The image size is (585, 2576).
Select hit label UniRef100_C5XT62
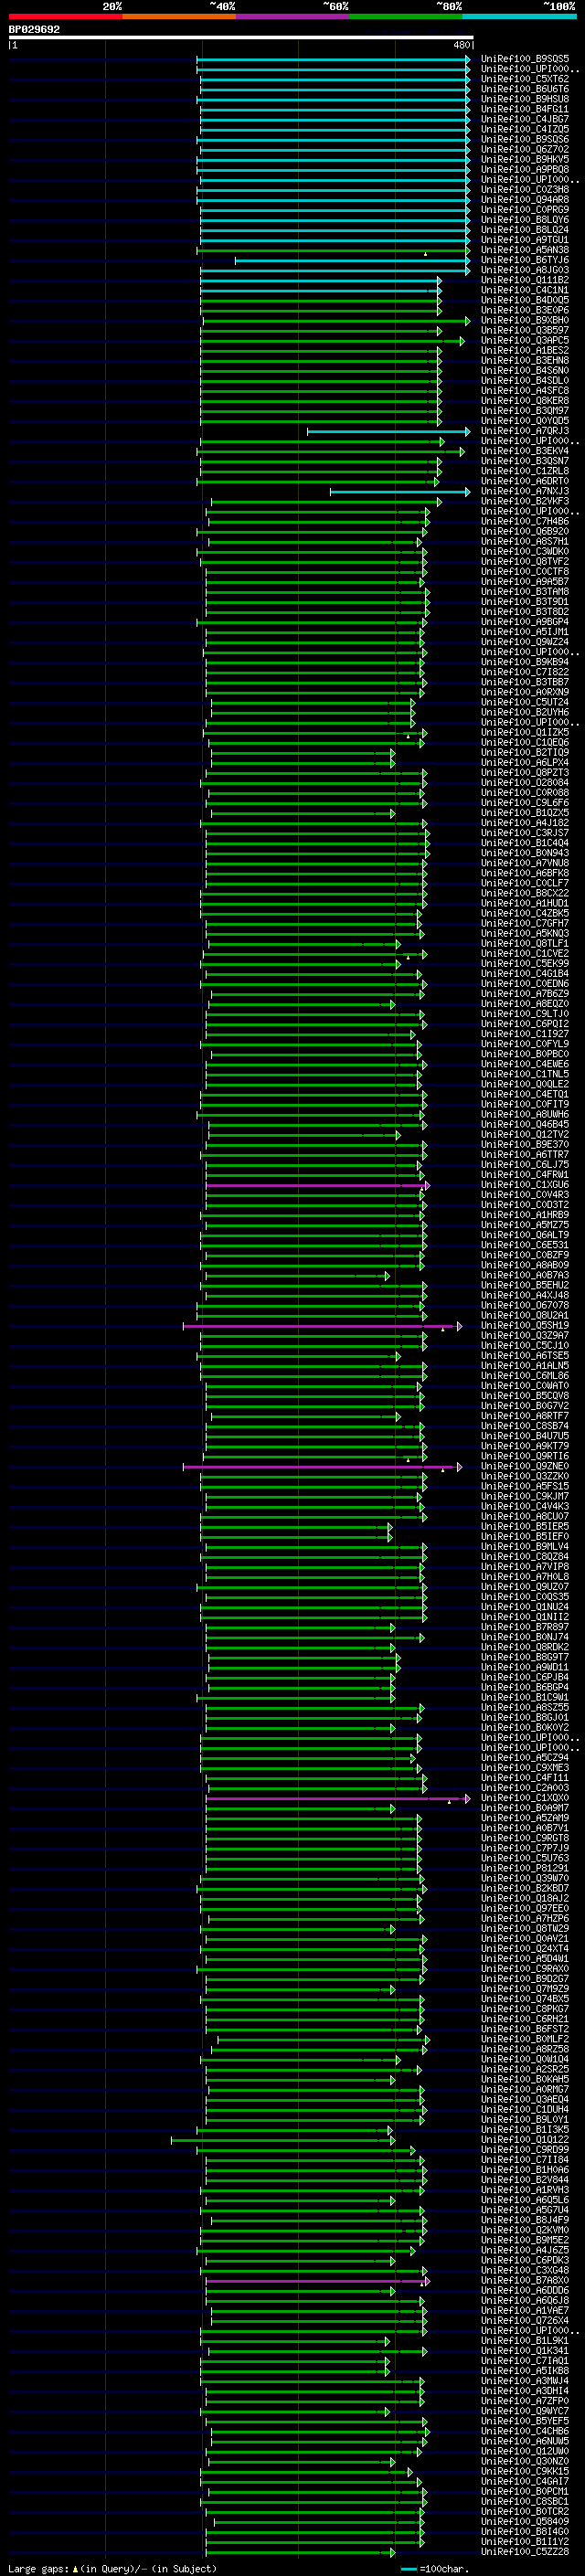pyautogui.click(x=525, y=79)
